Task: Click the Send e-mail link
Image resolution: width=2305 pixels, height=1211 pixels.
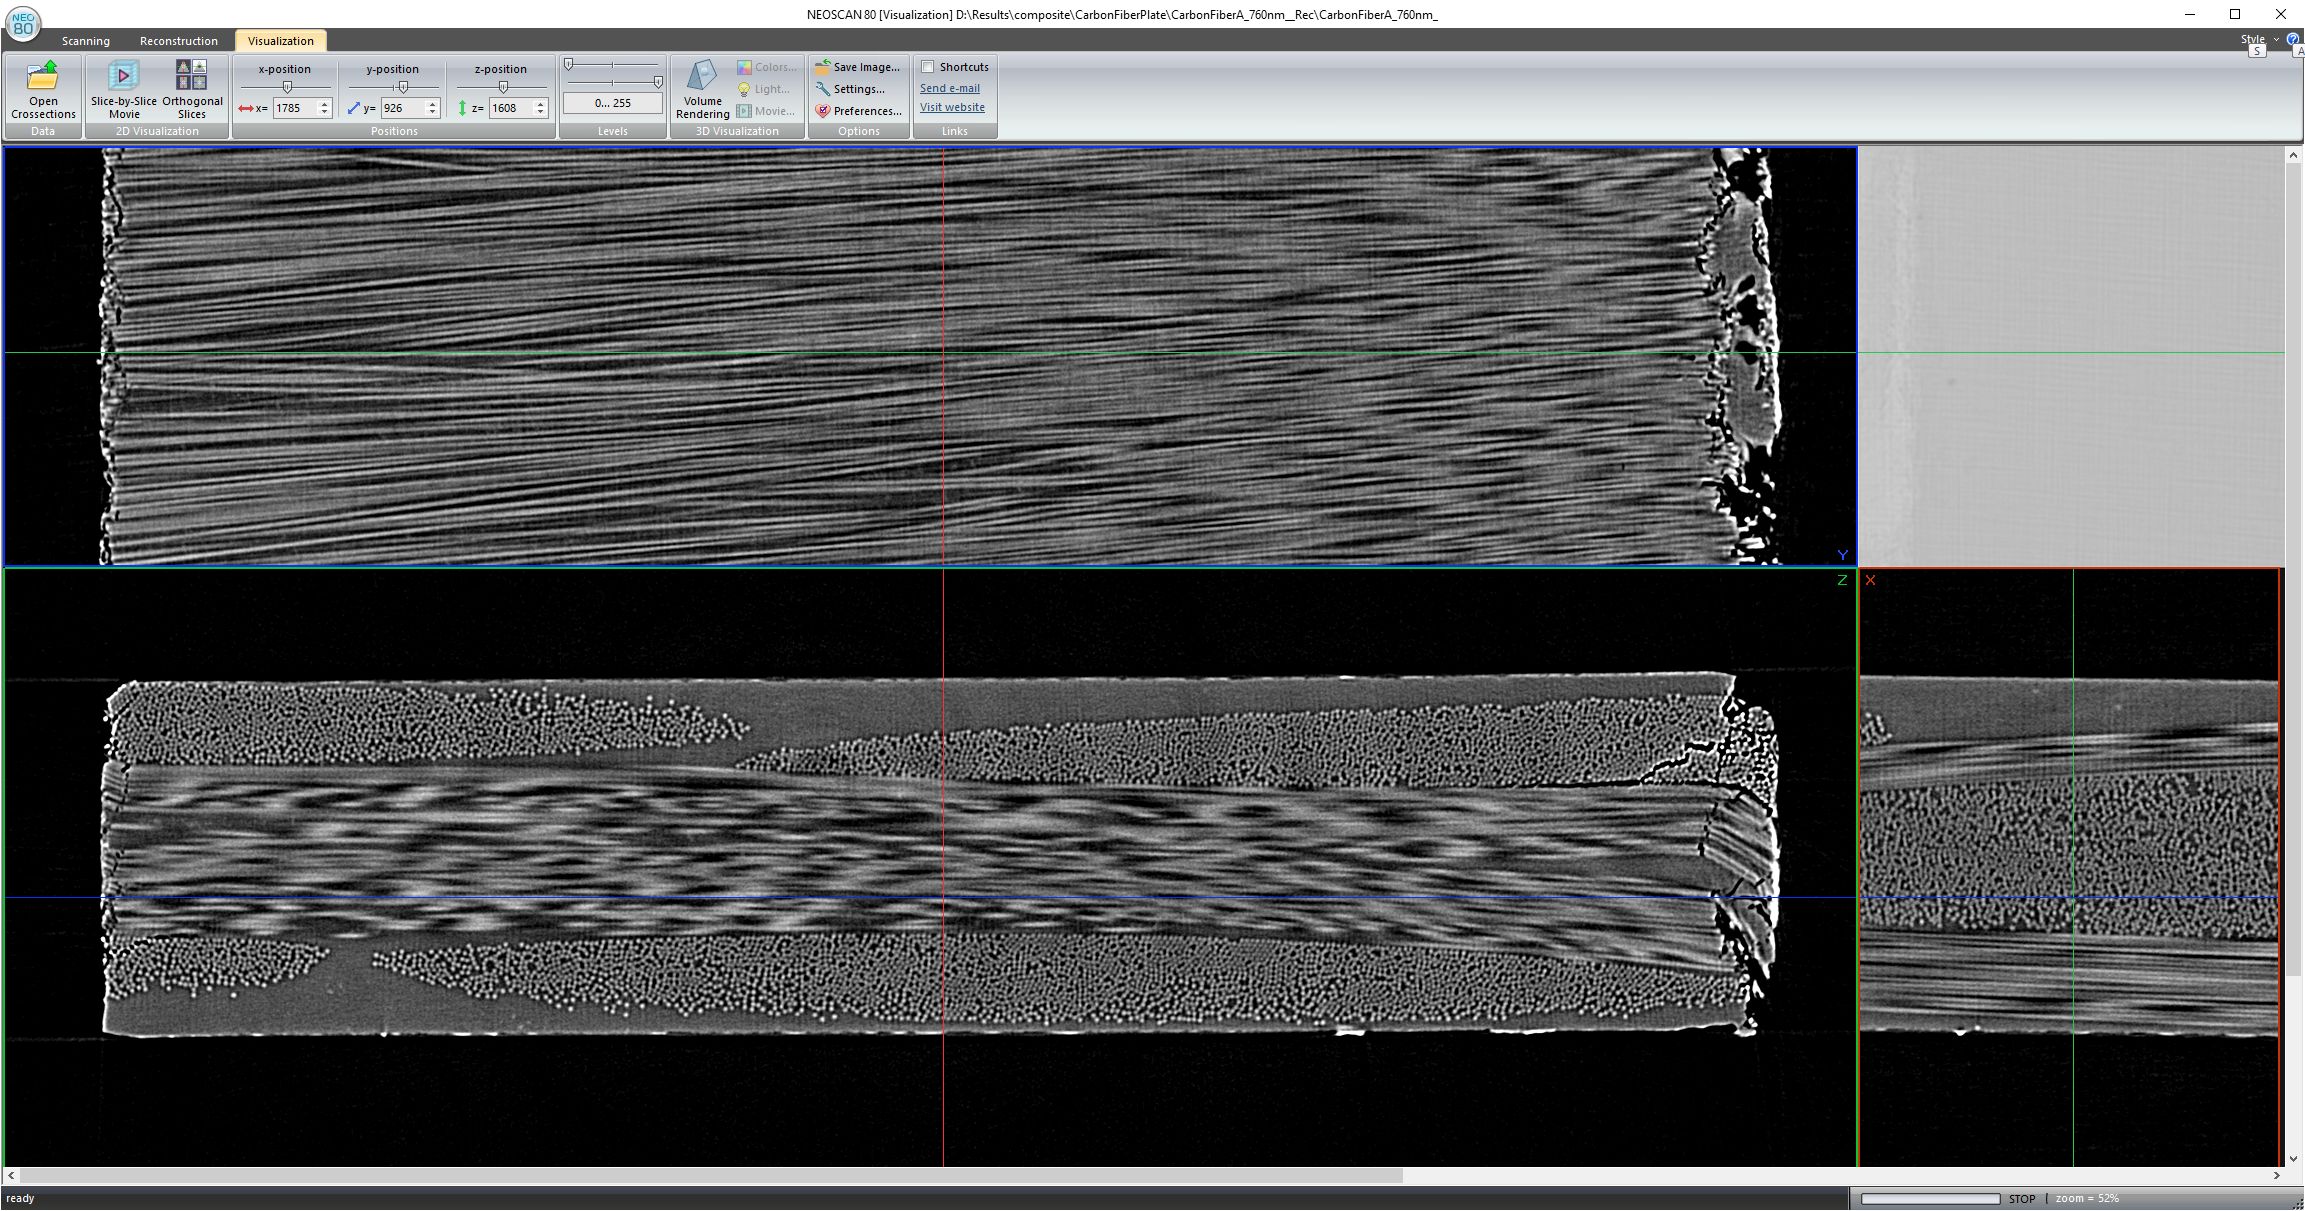Action: pos(949,88)
